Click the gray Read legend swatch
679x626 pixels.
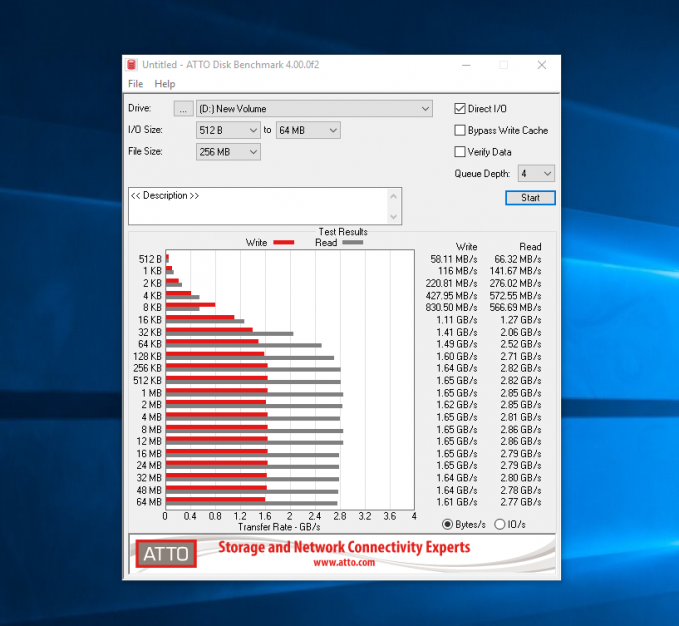pyautogui.click(x=352, y=242)
